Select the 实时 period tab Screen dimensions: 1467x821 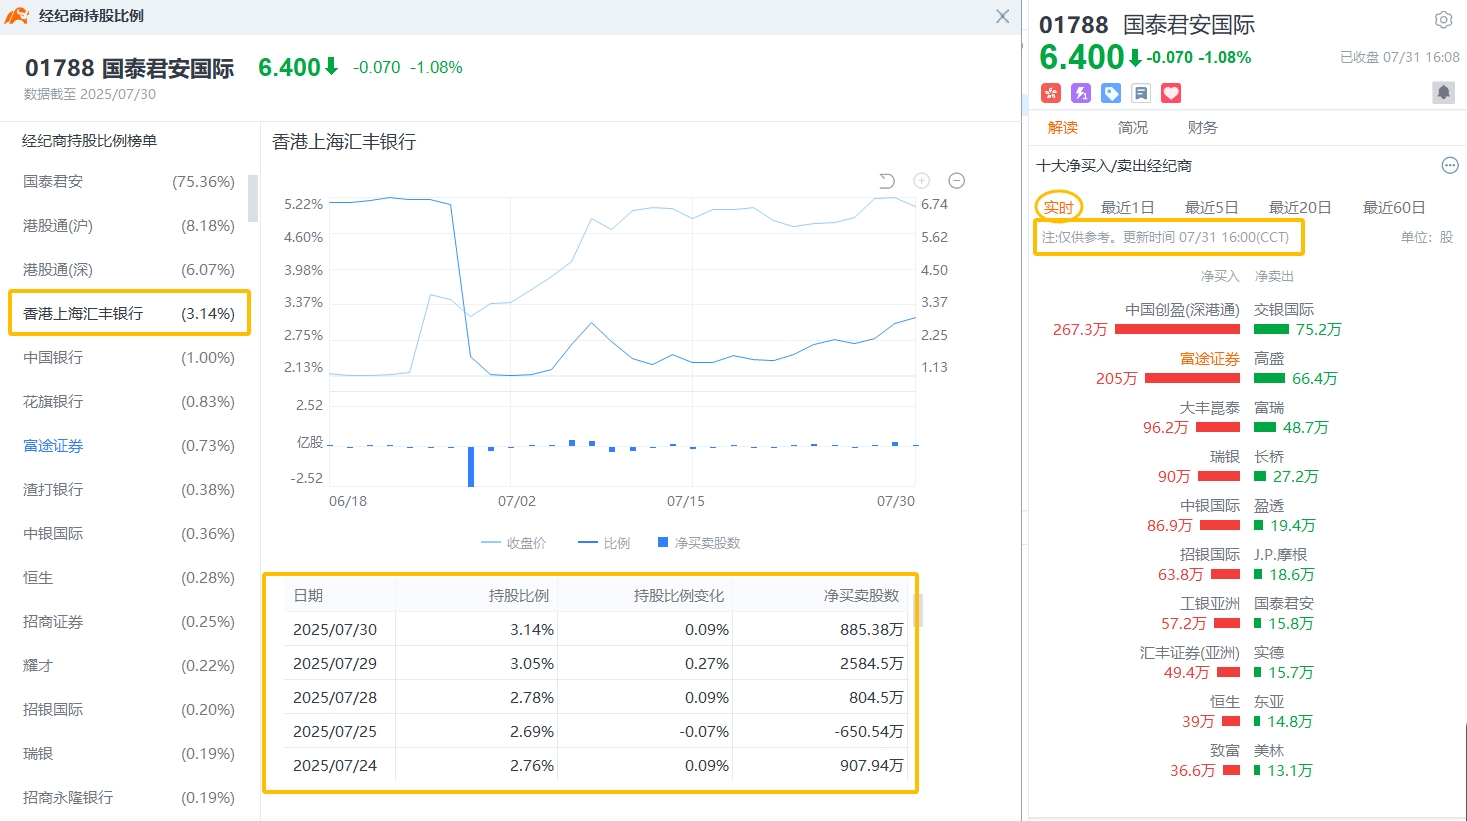1058,208
